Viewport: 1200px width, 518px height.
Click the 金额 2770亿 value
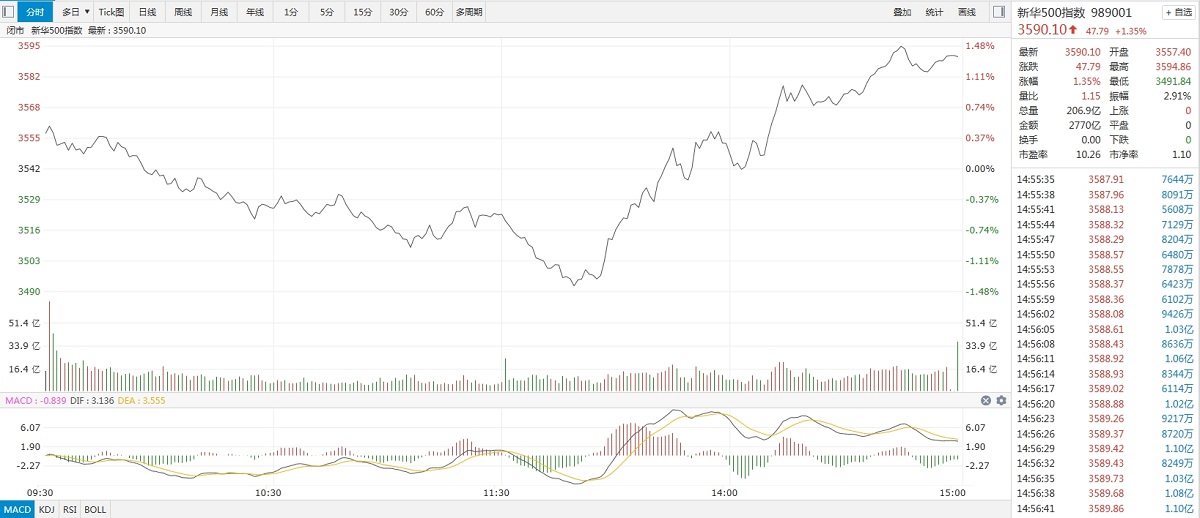1085,125
